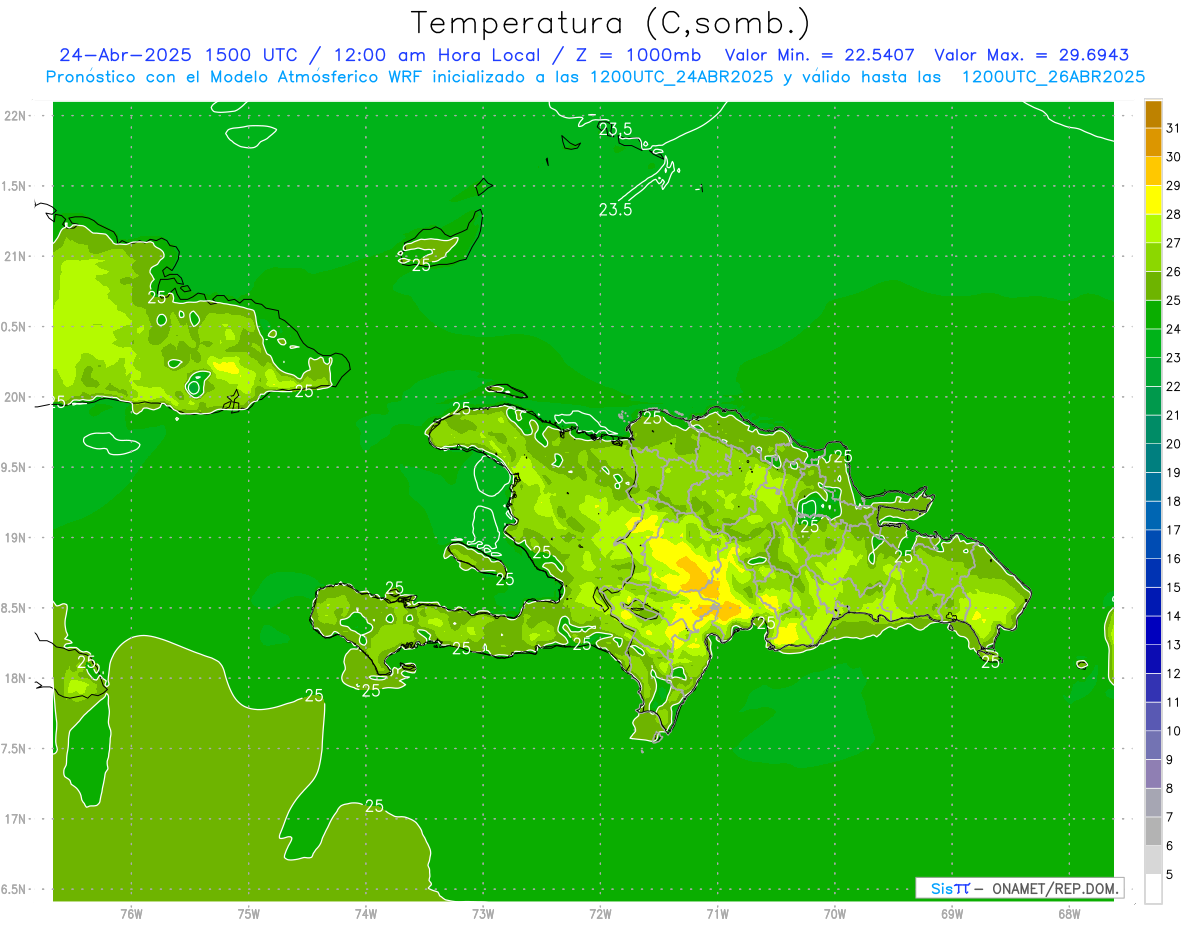Click the '70W' longitude label
This screenshot has width=1200, height=927.
tap(834, 914)
